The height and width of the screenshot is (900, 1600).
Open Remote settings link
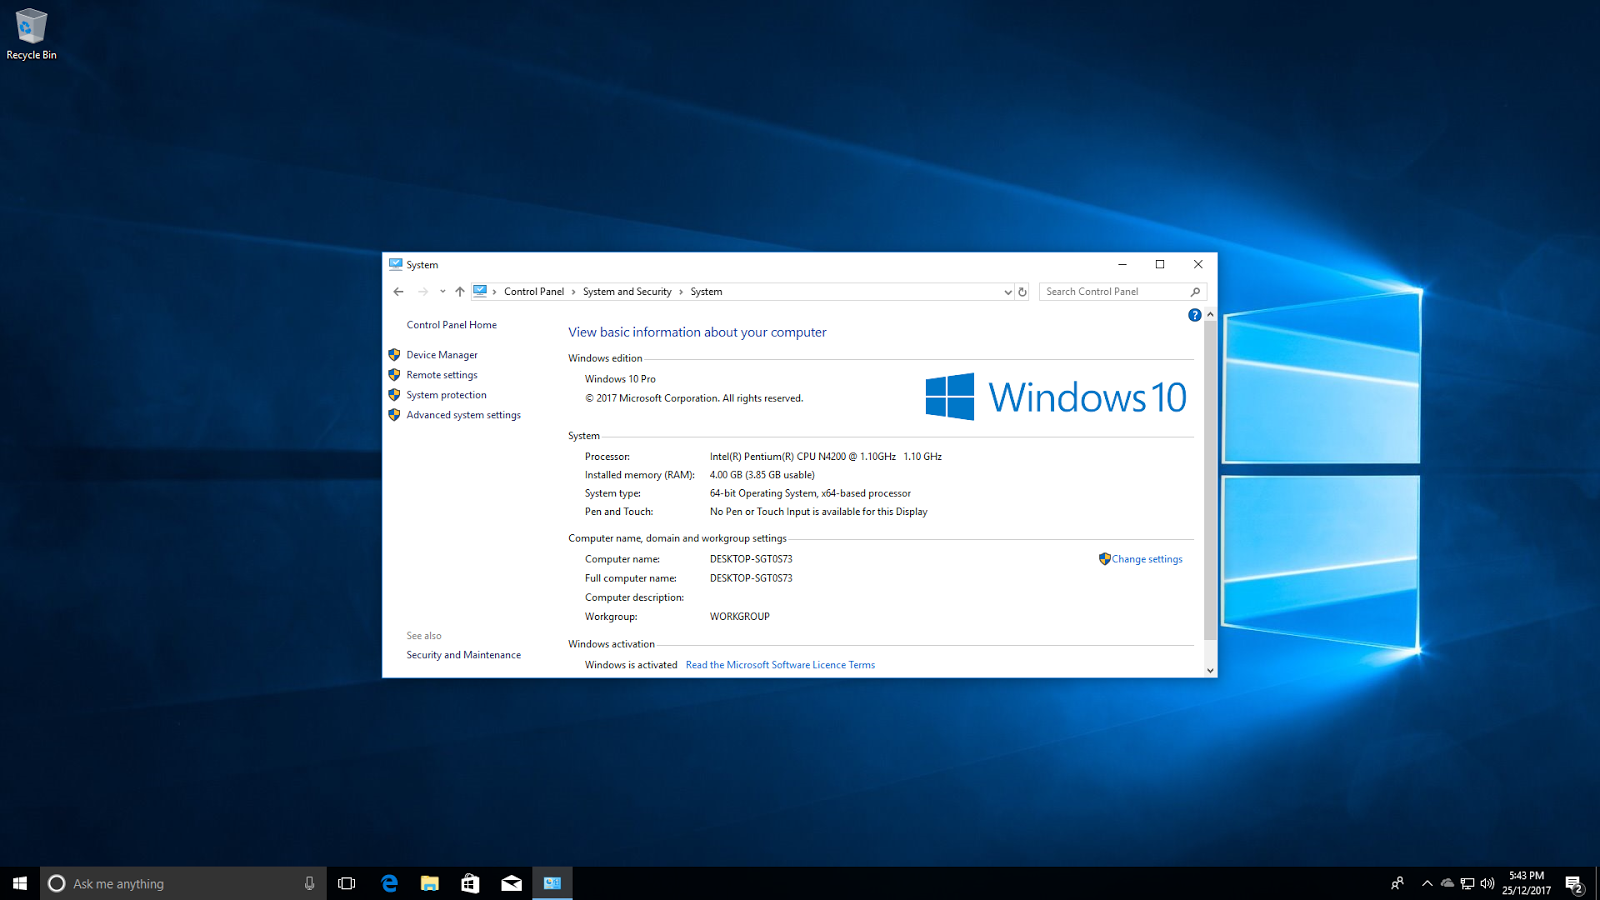click(x=442, y=375)
